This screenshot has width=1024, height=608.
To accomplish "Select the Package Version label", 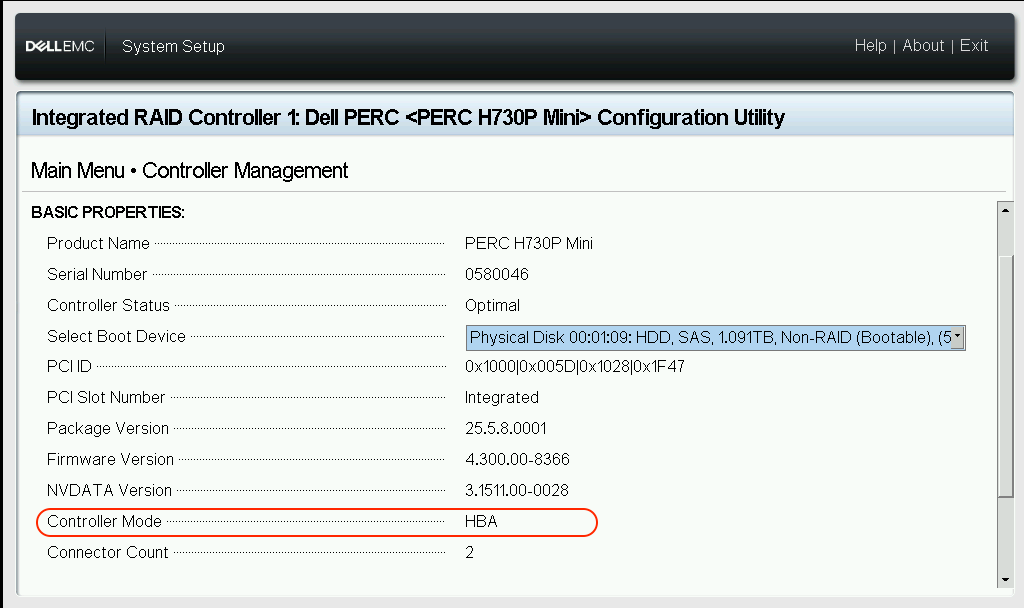I will point(108,428).
